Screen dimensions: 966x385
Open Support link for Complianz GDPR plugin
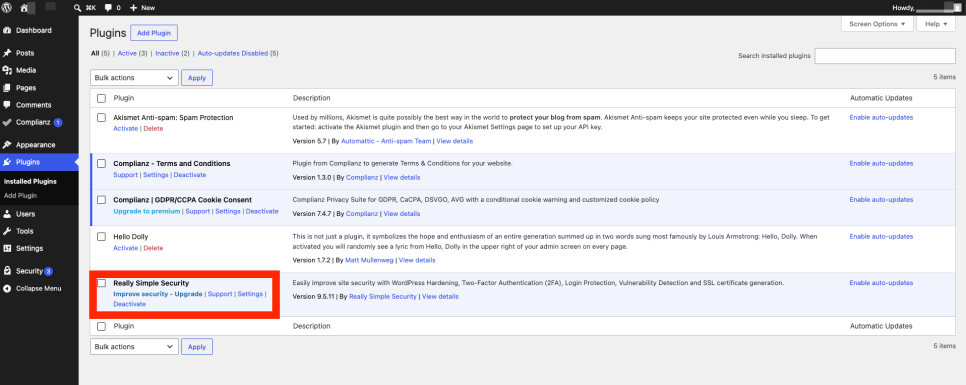(198, 211)
